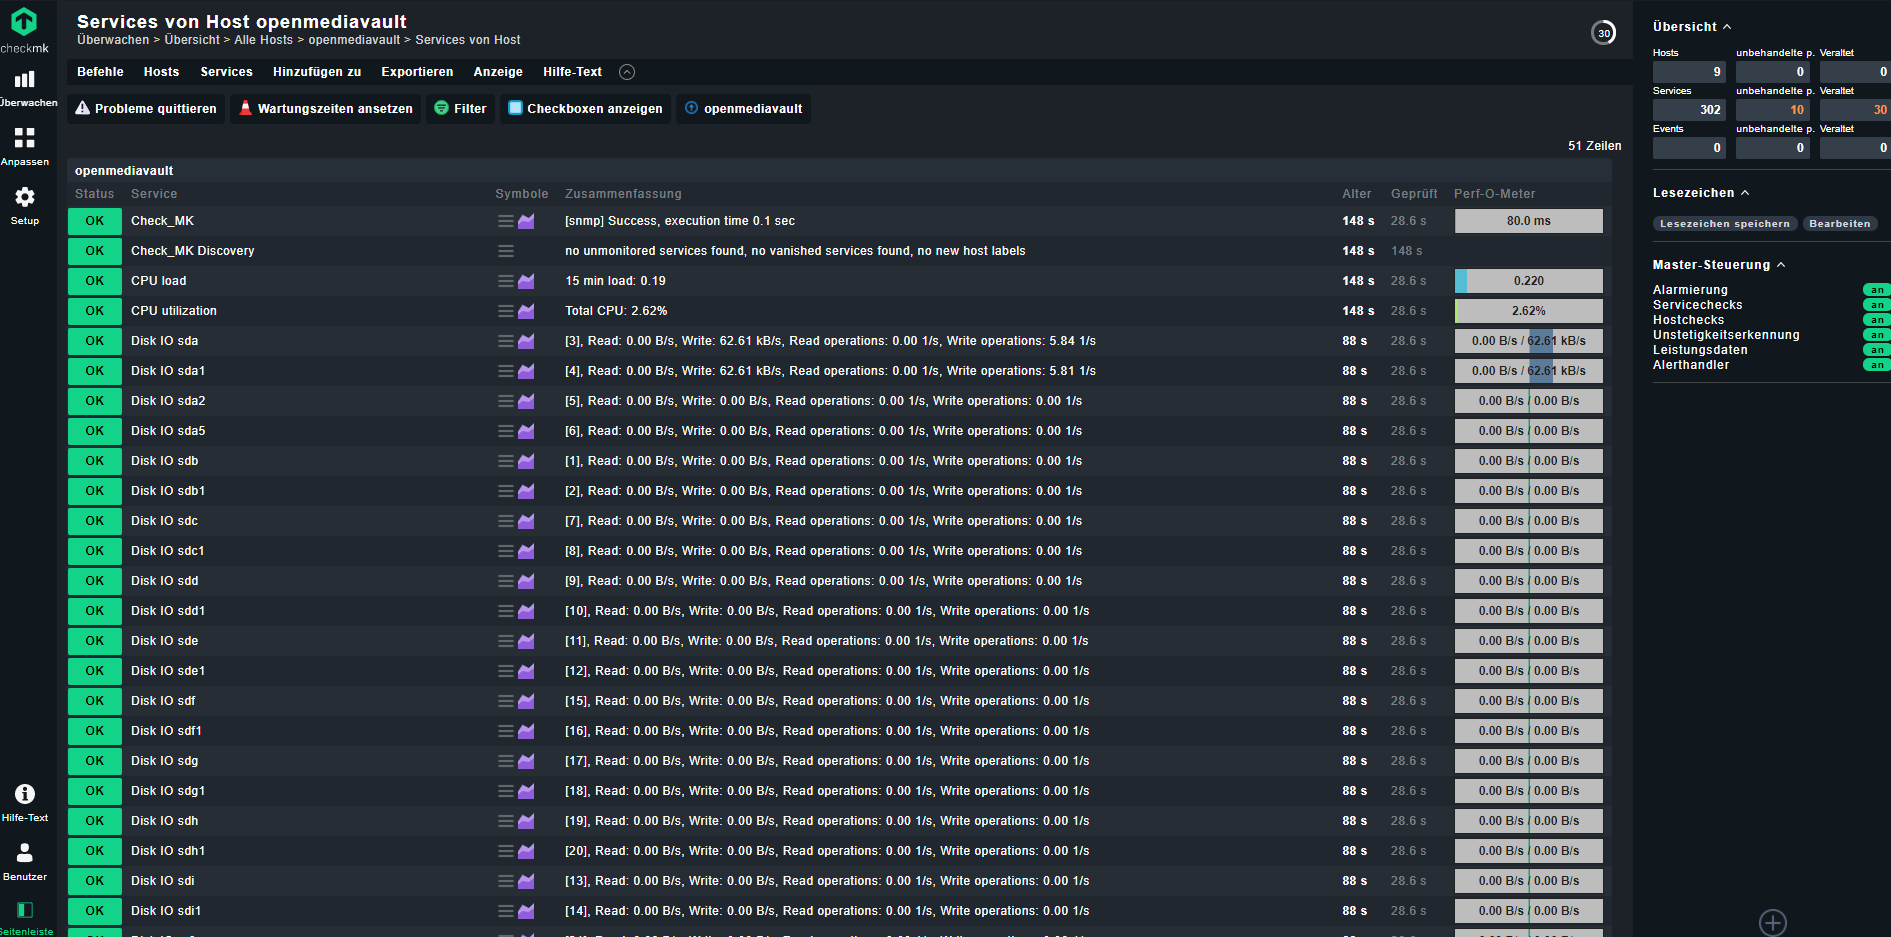Screen dimensions: 1891x937
Task: Open graph icon for CPU load
Action: coord(526,281)
